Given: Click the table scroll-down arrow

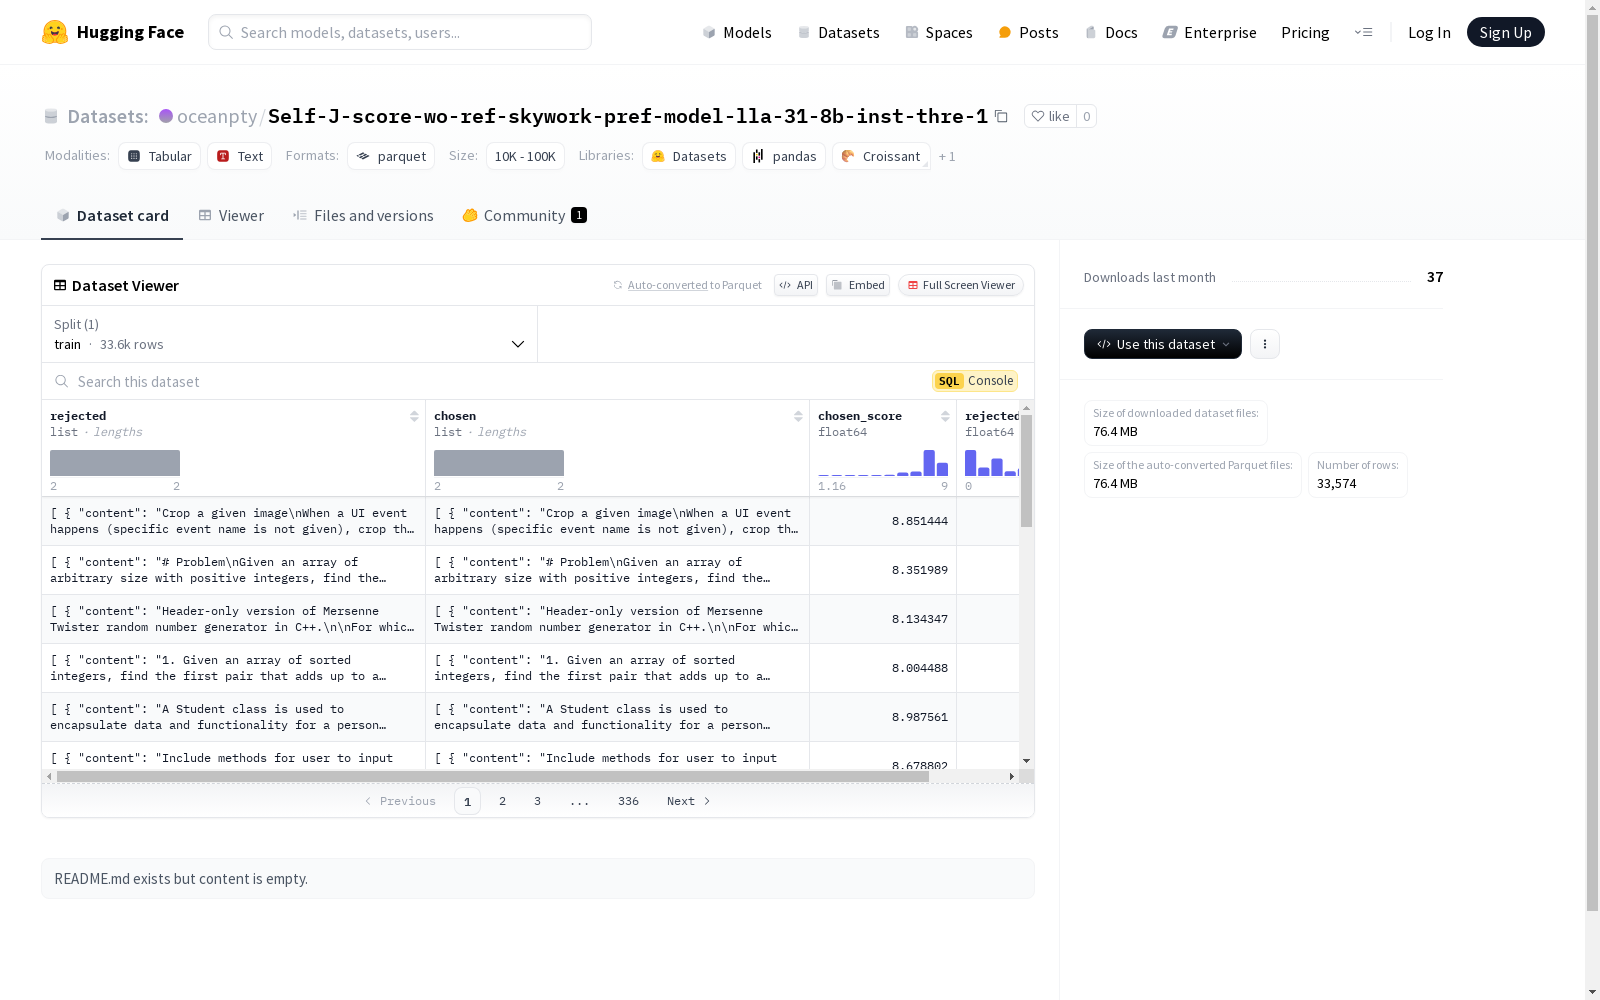Looking at the screenshot, I should coord(1026,761).
